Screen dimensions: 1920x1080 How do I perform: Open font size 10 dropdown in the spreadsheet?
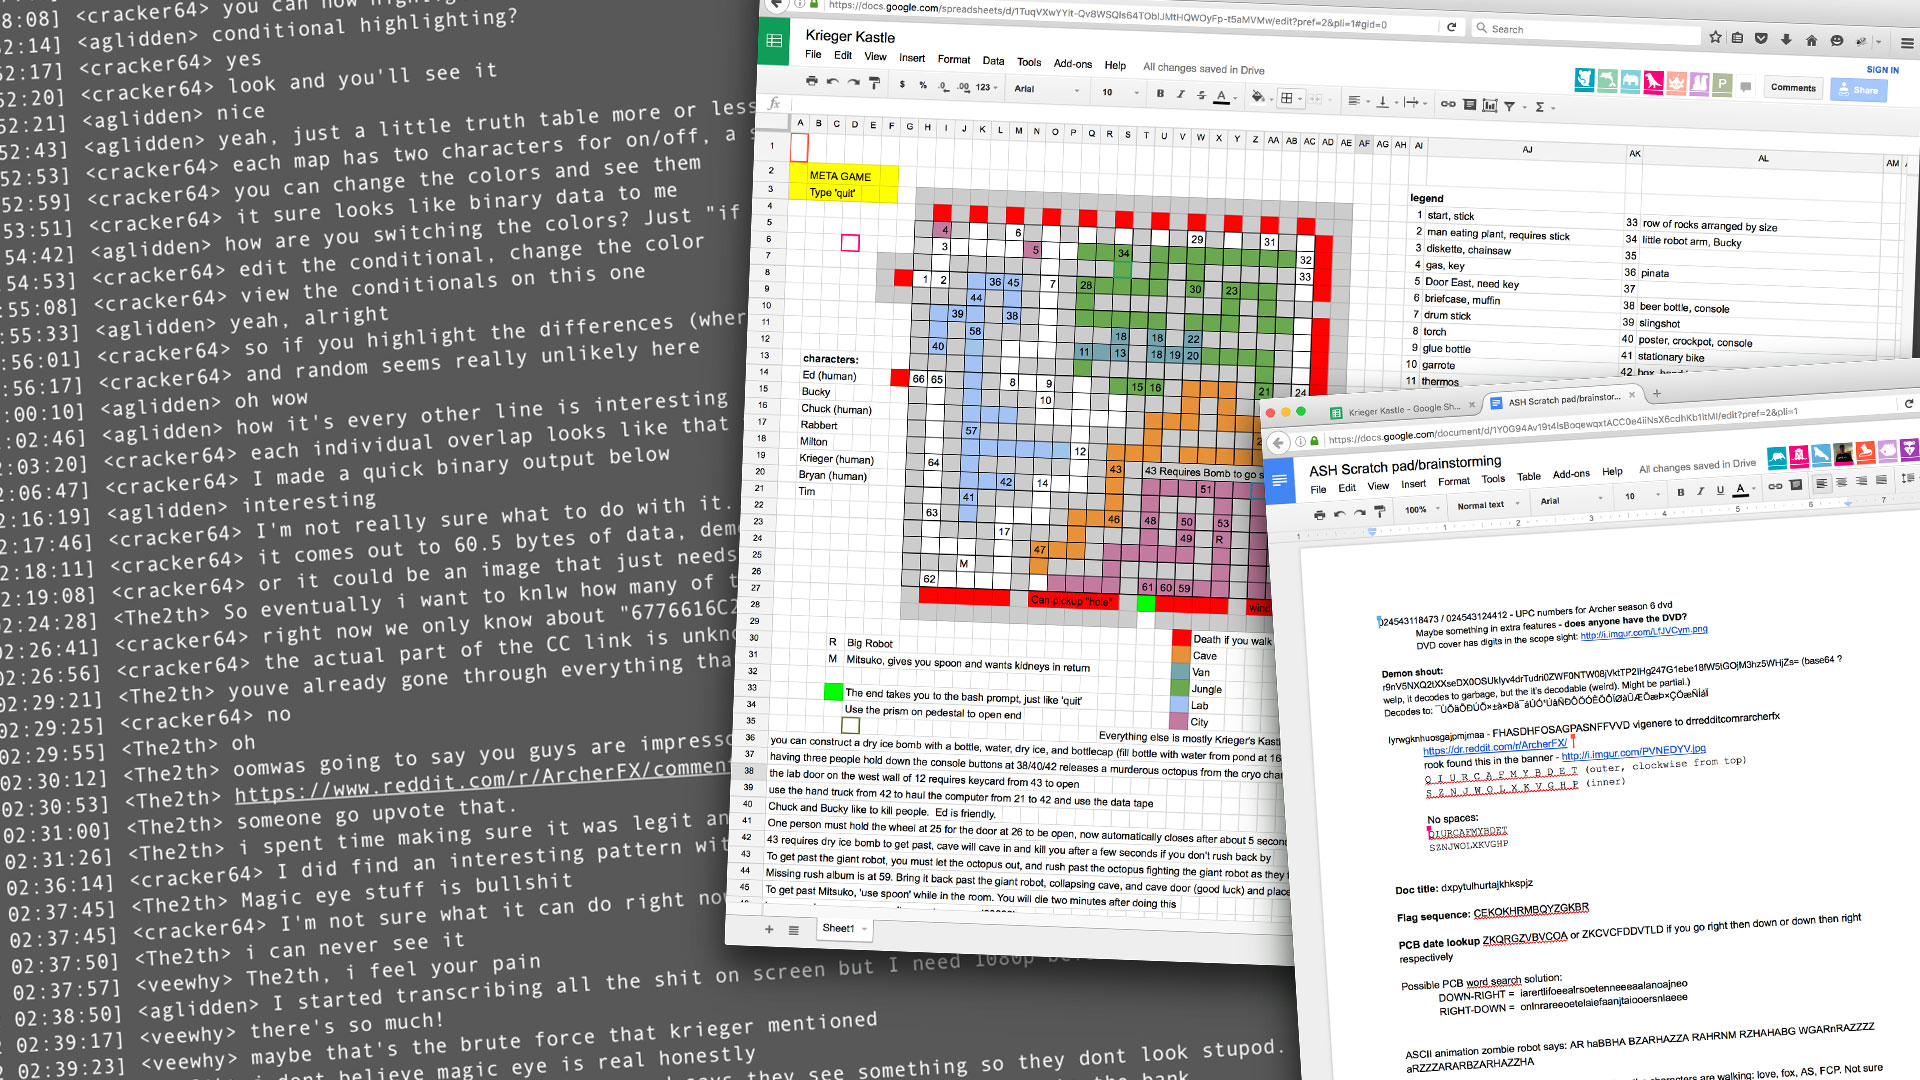[1120, 92]
